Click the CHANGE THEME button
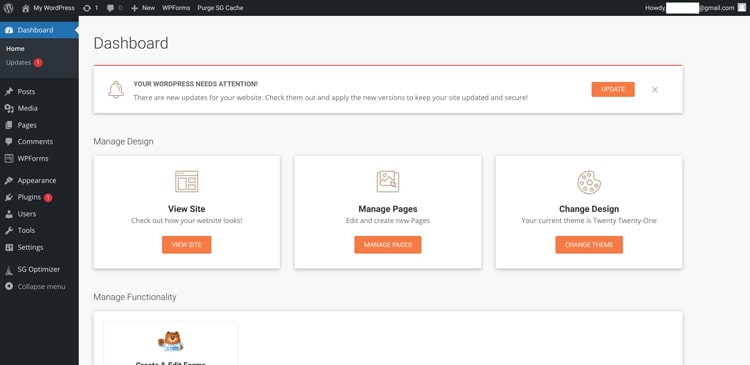750x365 pixels. click(x=589, y=244)
